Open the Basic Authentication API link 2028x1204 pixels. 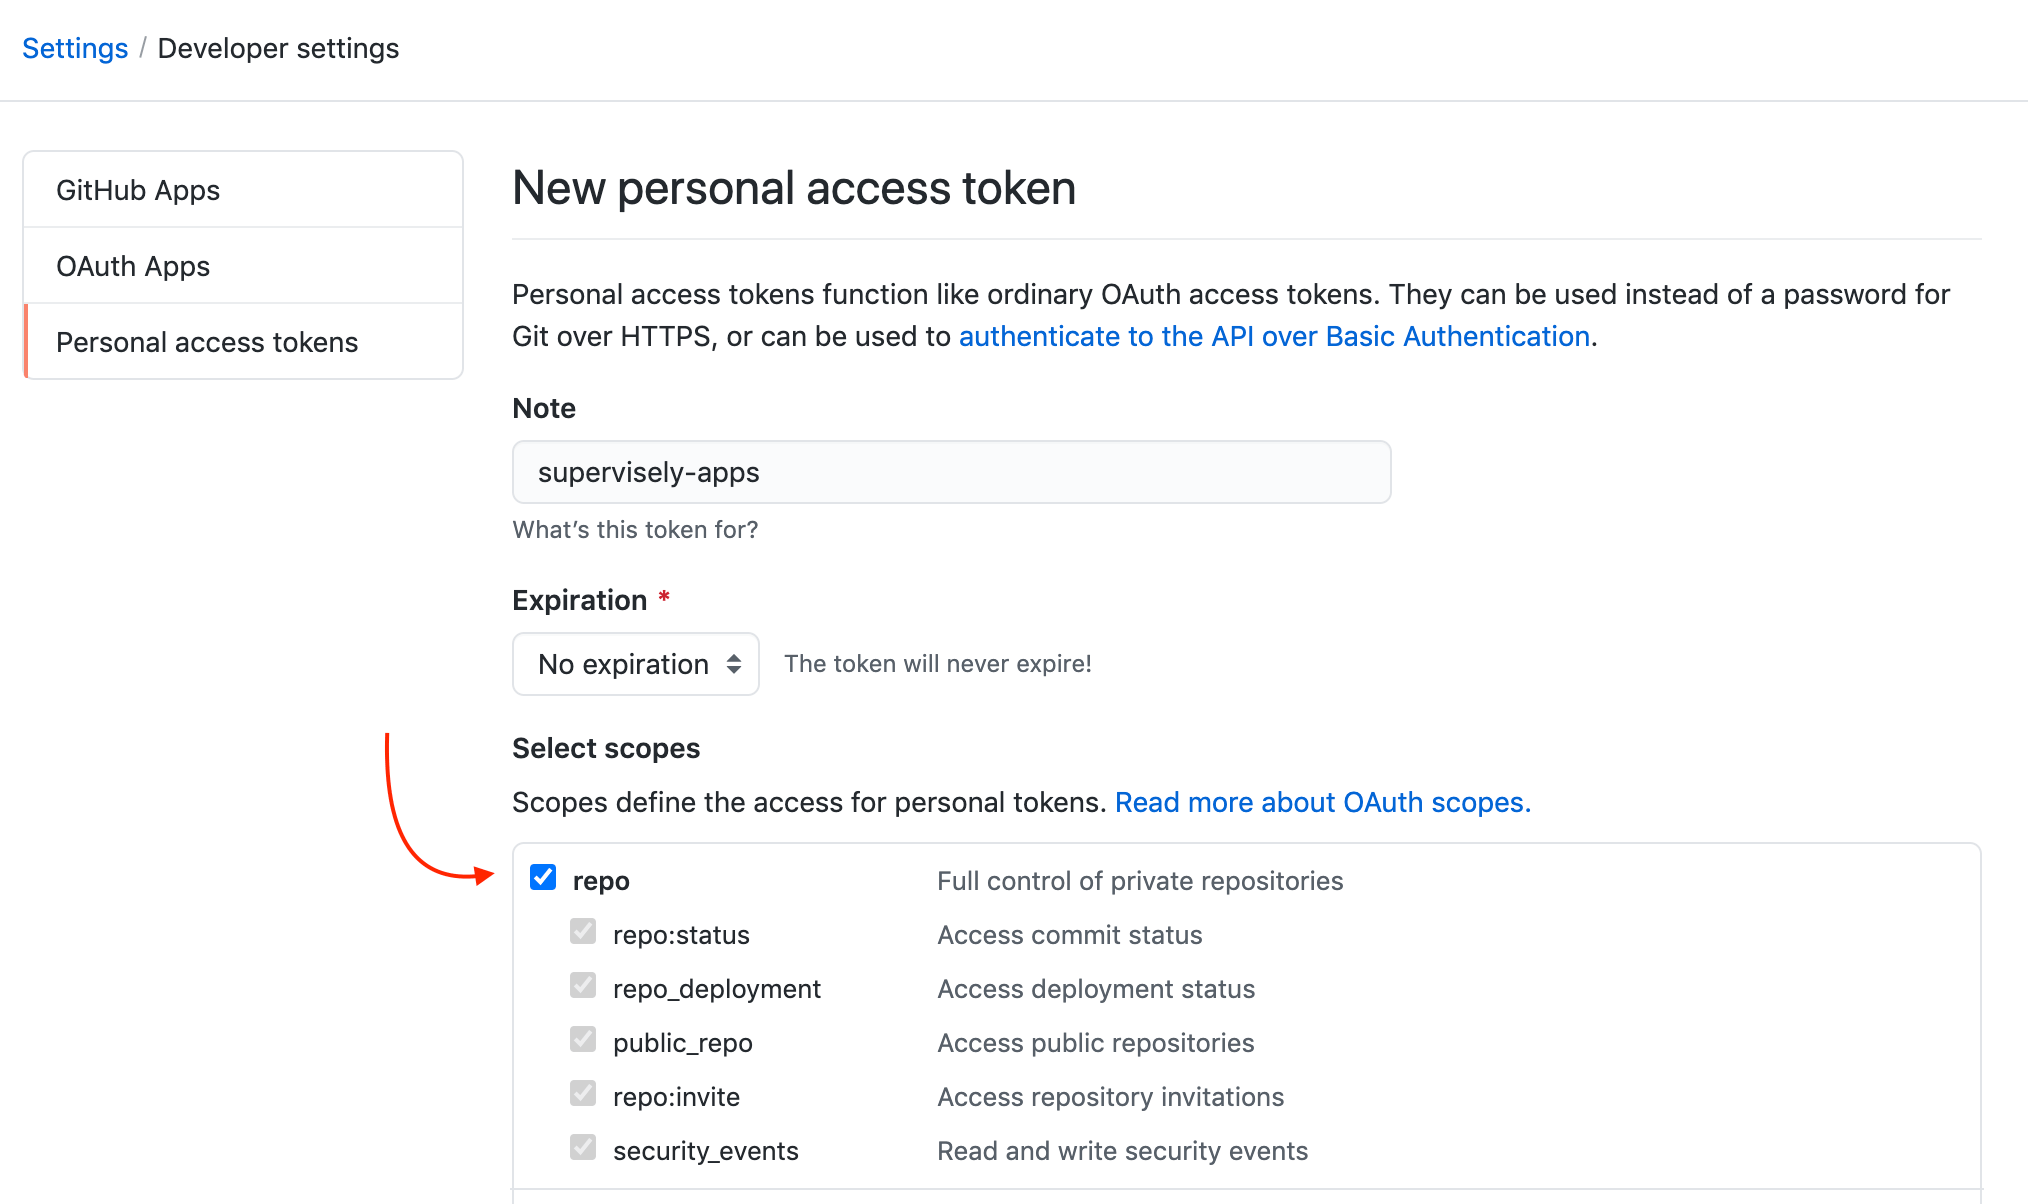[1274, 336]
